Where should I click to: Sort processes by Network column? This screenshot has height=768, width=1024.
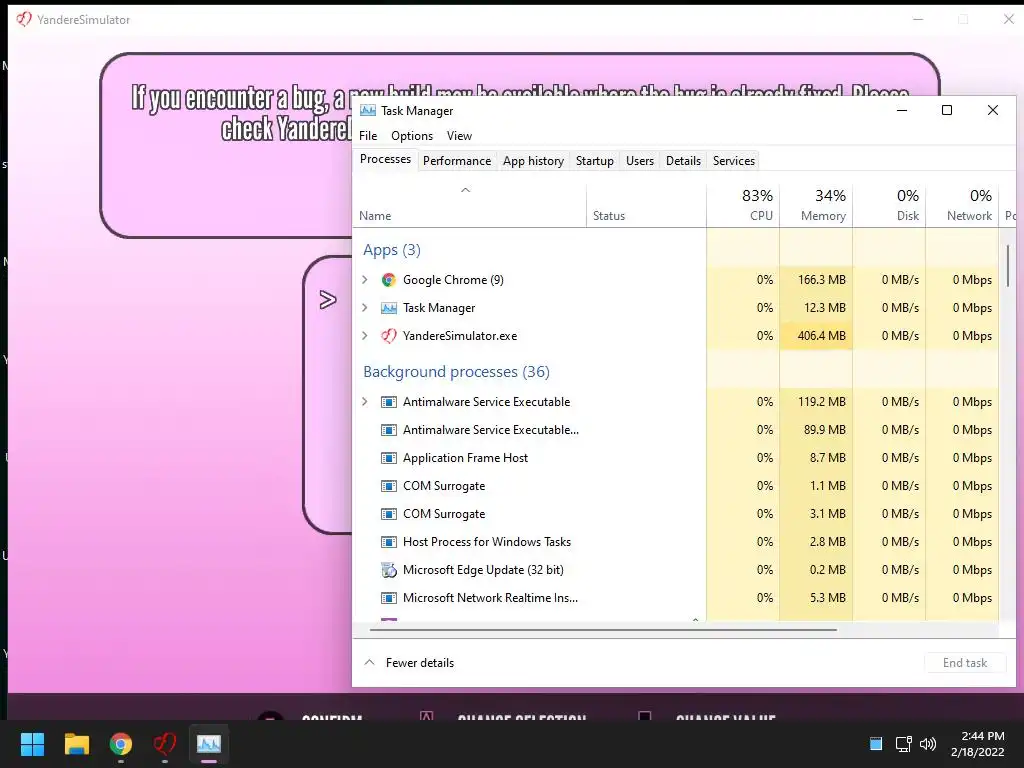point(963,205)
